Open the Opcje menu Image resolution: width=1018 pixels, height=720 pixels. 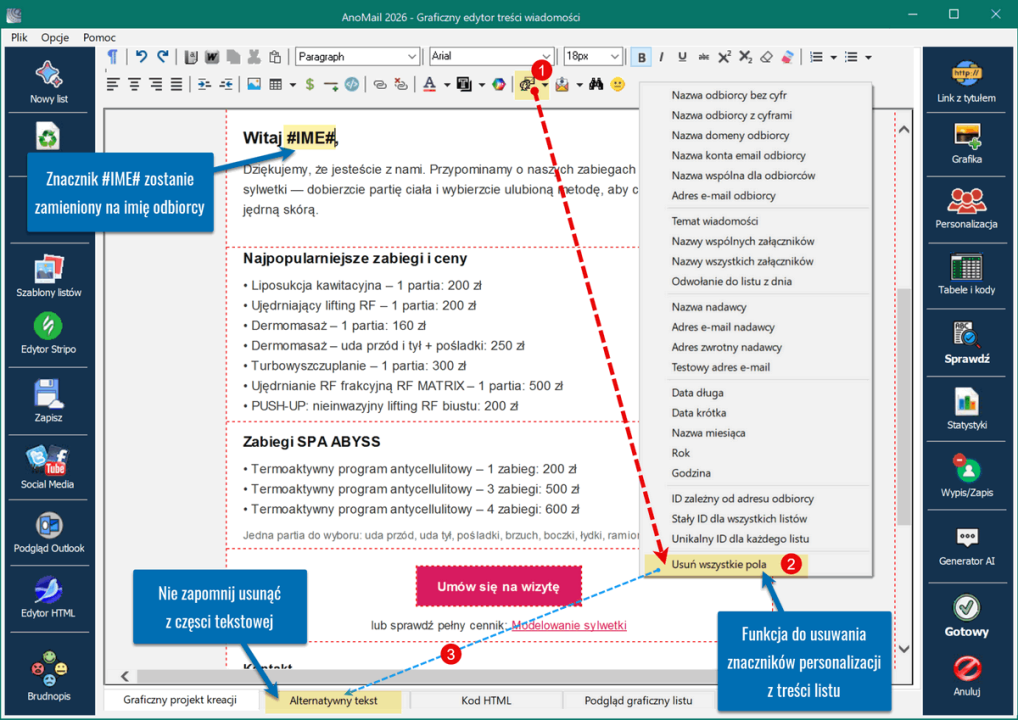[x=55, y=37]
